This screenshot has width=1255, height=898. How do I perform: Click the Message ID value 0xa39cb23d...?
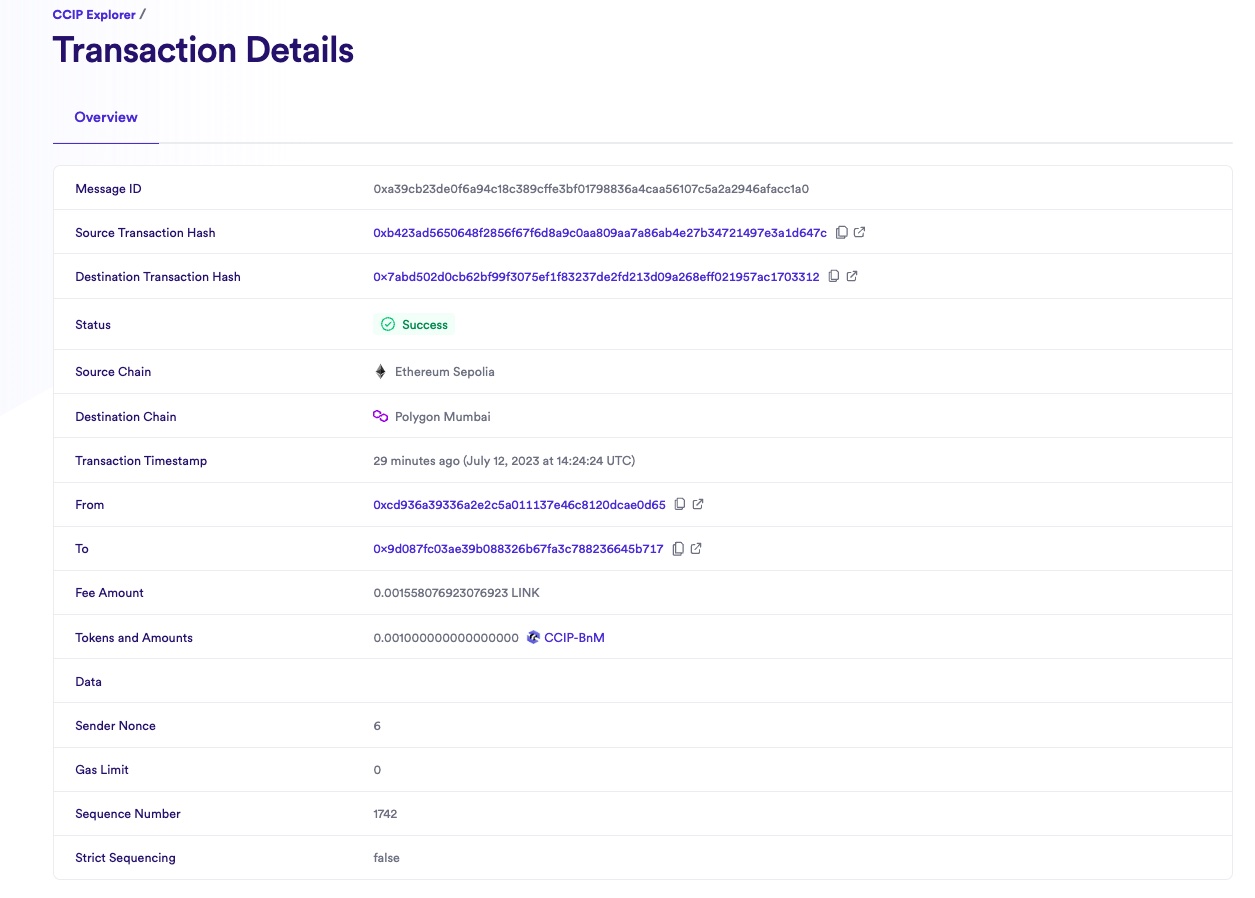pyautogui.click(x=591, y=189)
